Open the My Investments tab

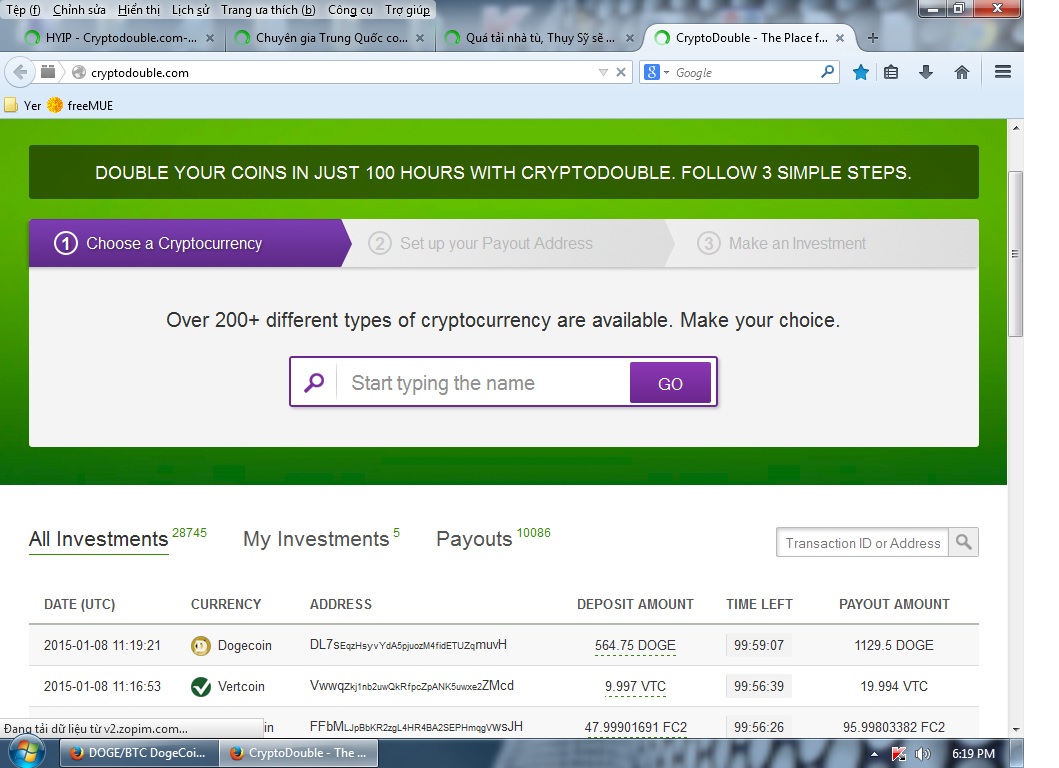(316, 539)
